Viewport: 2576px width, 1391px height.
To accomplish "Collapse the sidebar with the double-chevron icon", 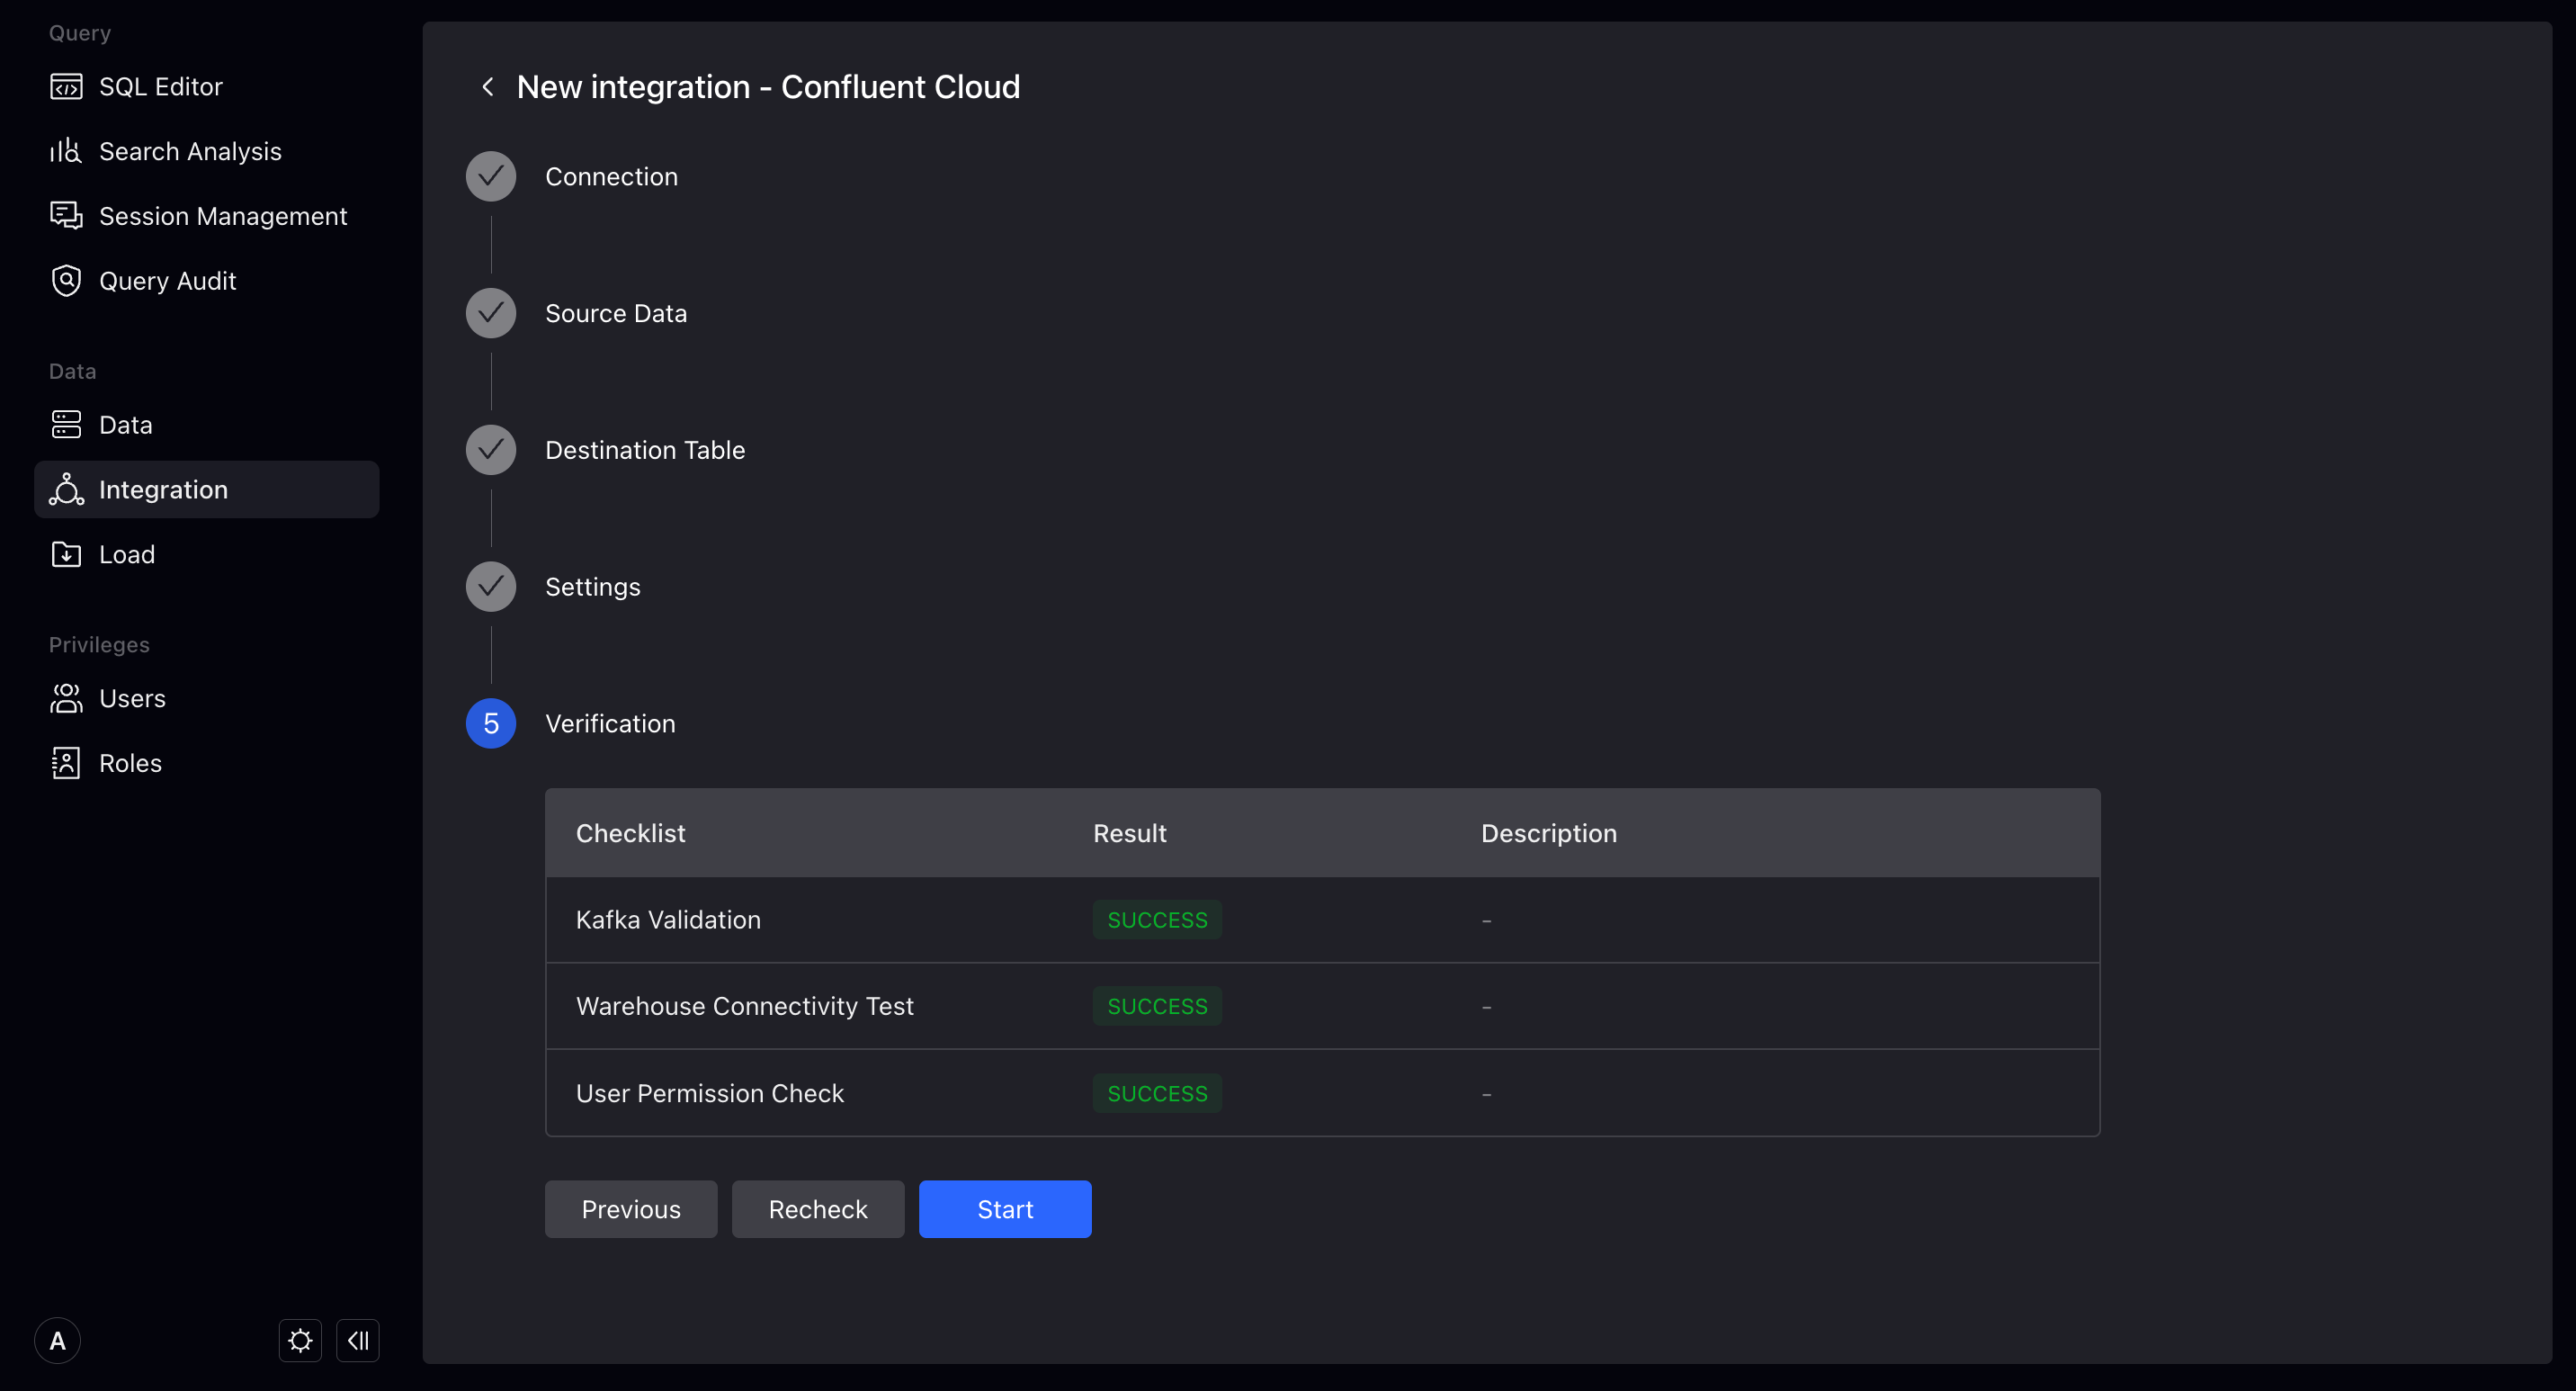I will tap(358, 1340).
